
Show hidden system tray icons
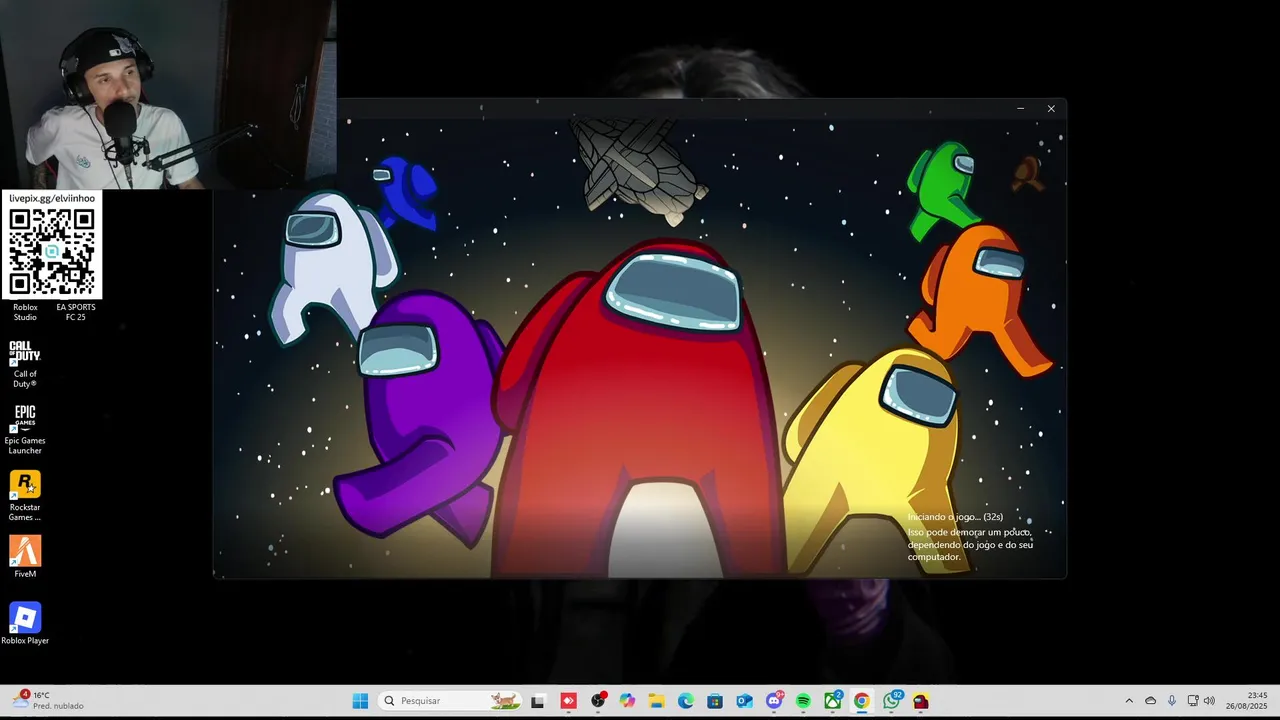[1129, 701]
